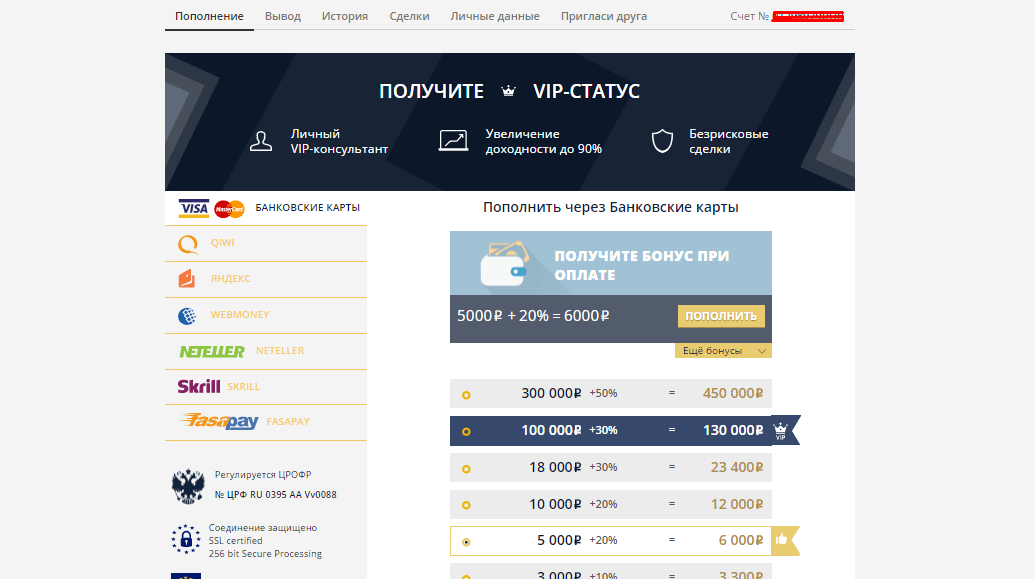Click the Neteller logo
Viewport: 1035px width, 579px height.
click(212, 351)
